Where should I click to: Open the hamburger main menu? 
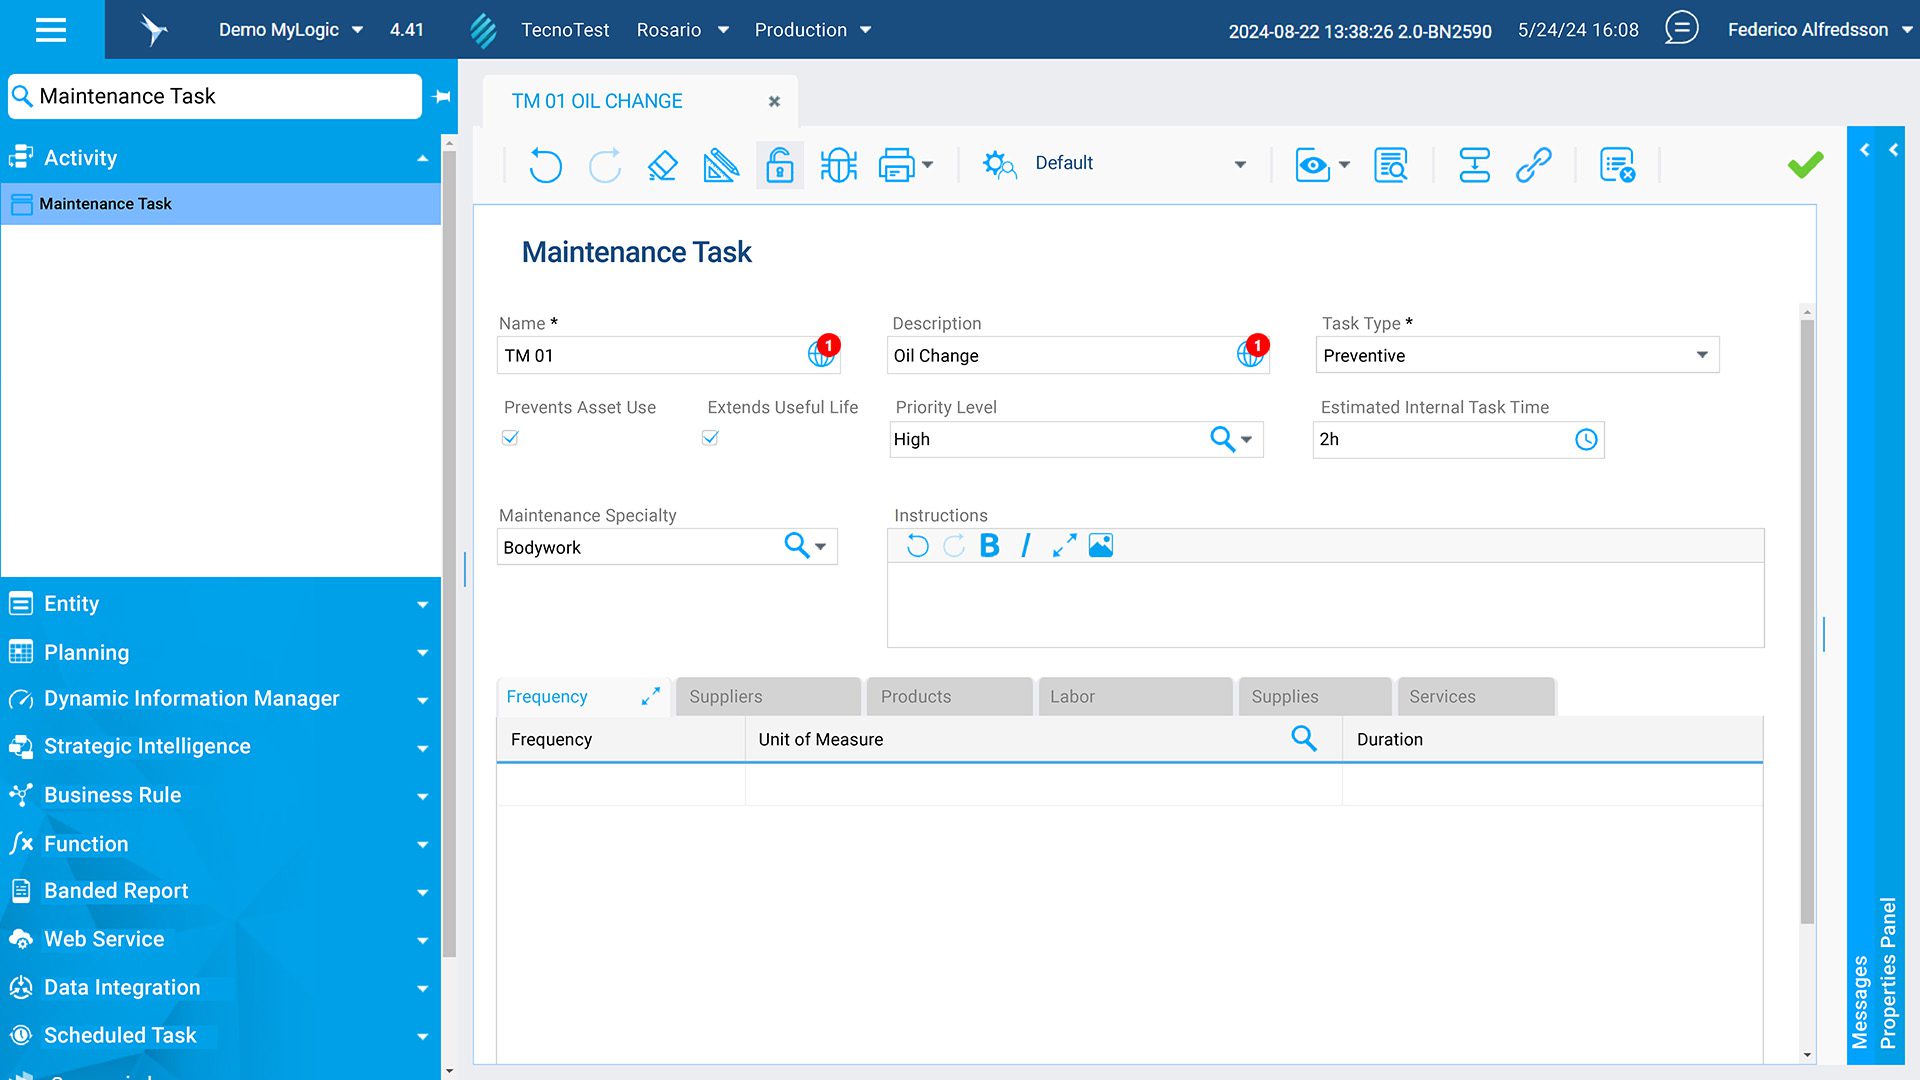coord(51,29)
